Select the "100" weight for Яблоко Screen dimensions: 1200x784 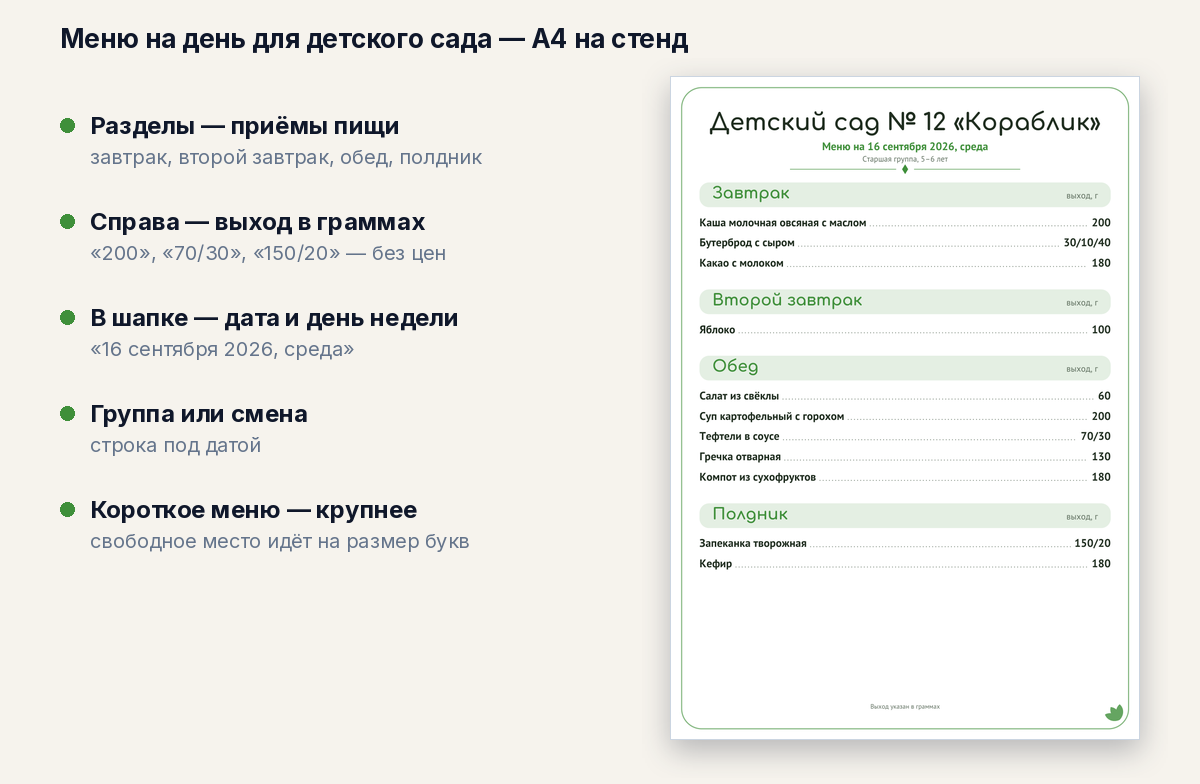[x=1101, y=330]
